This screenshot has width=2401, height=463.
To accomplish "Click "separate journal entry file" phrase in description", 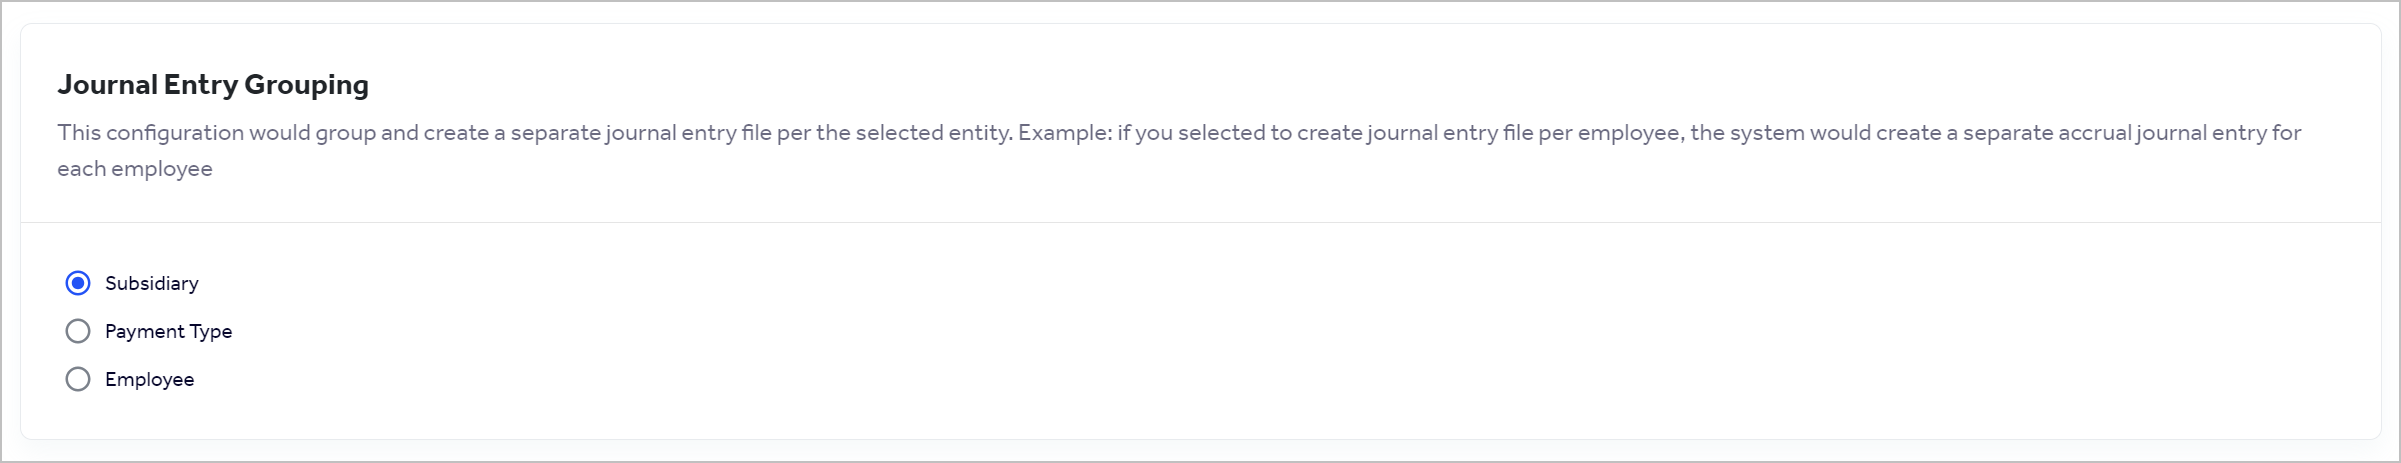I will coord(641,132).
